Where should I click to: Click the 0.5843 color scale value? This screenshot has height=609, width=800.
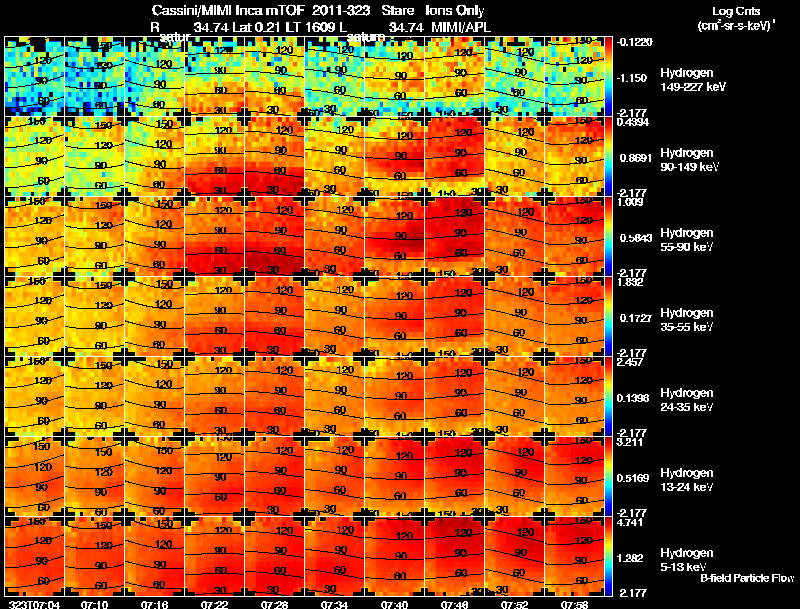pos(636,238)
